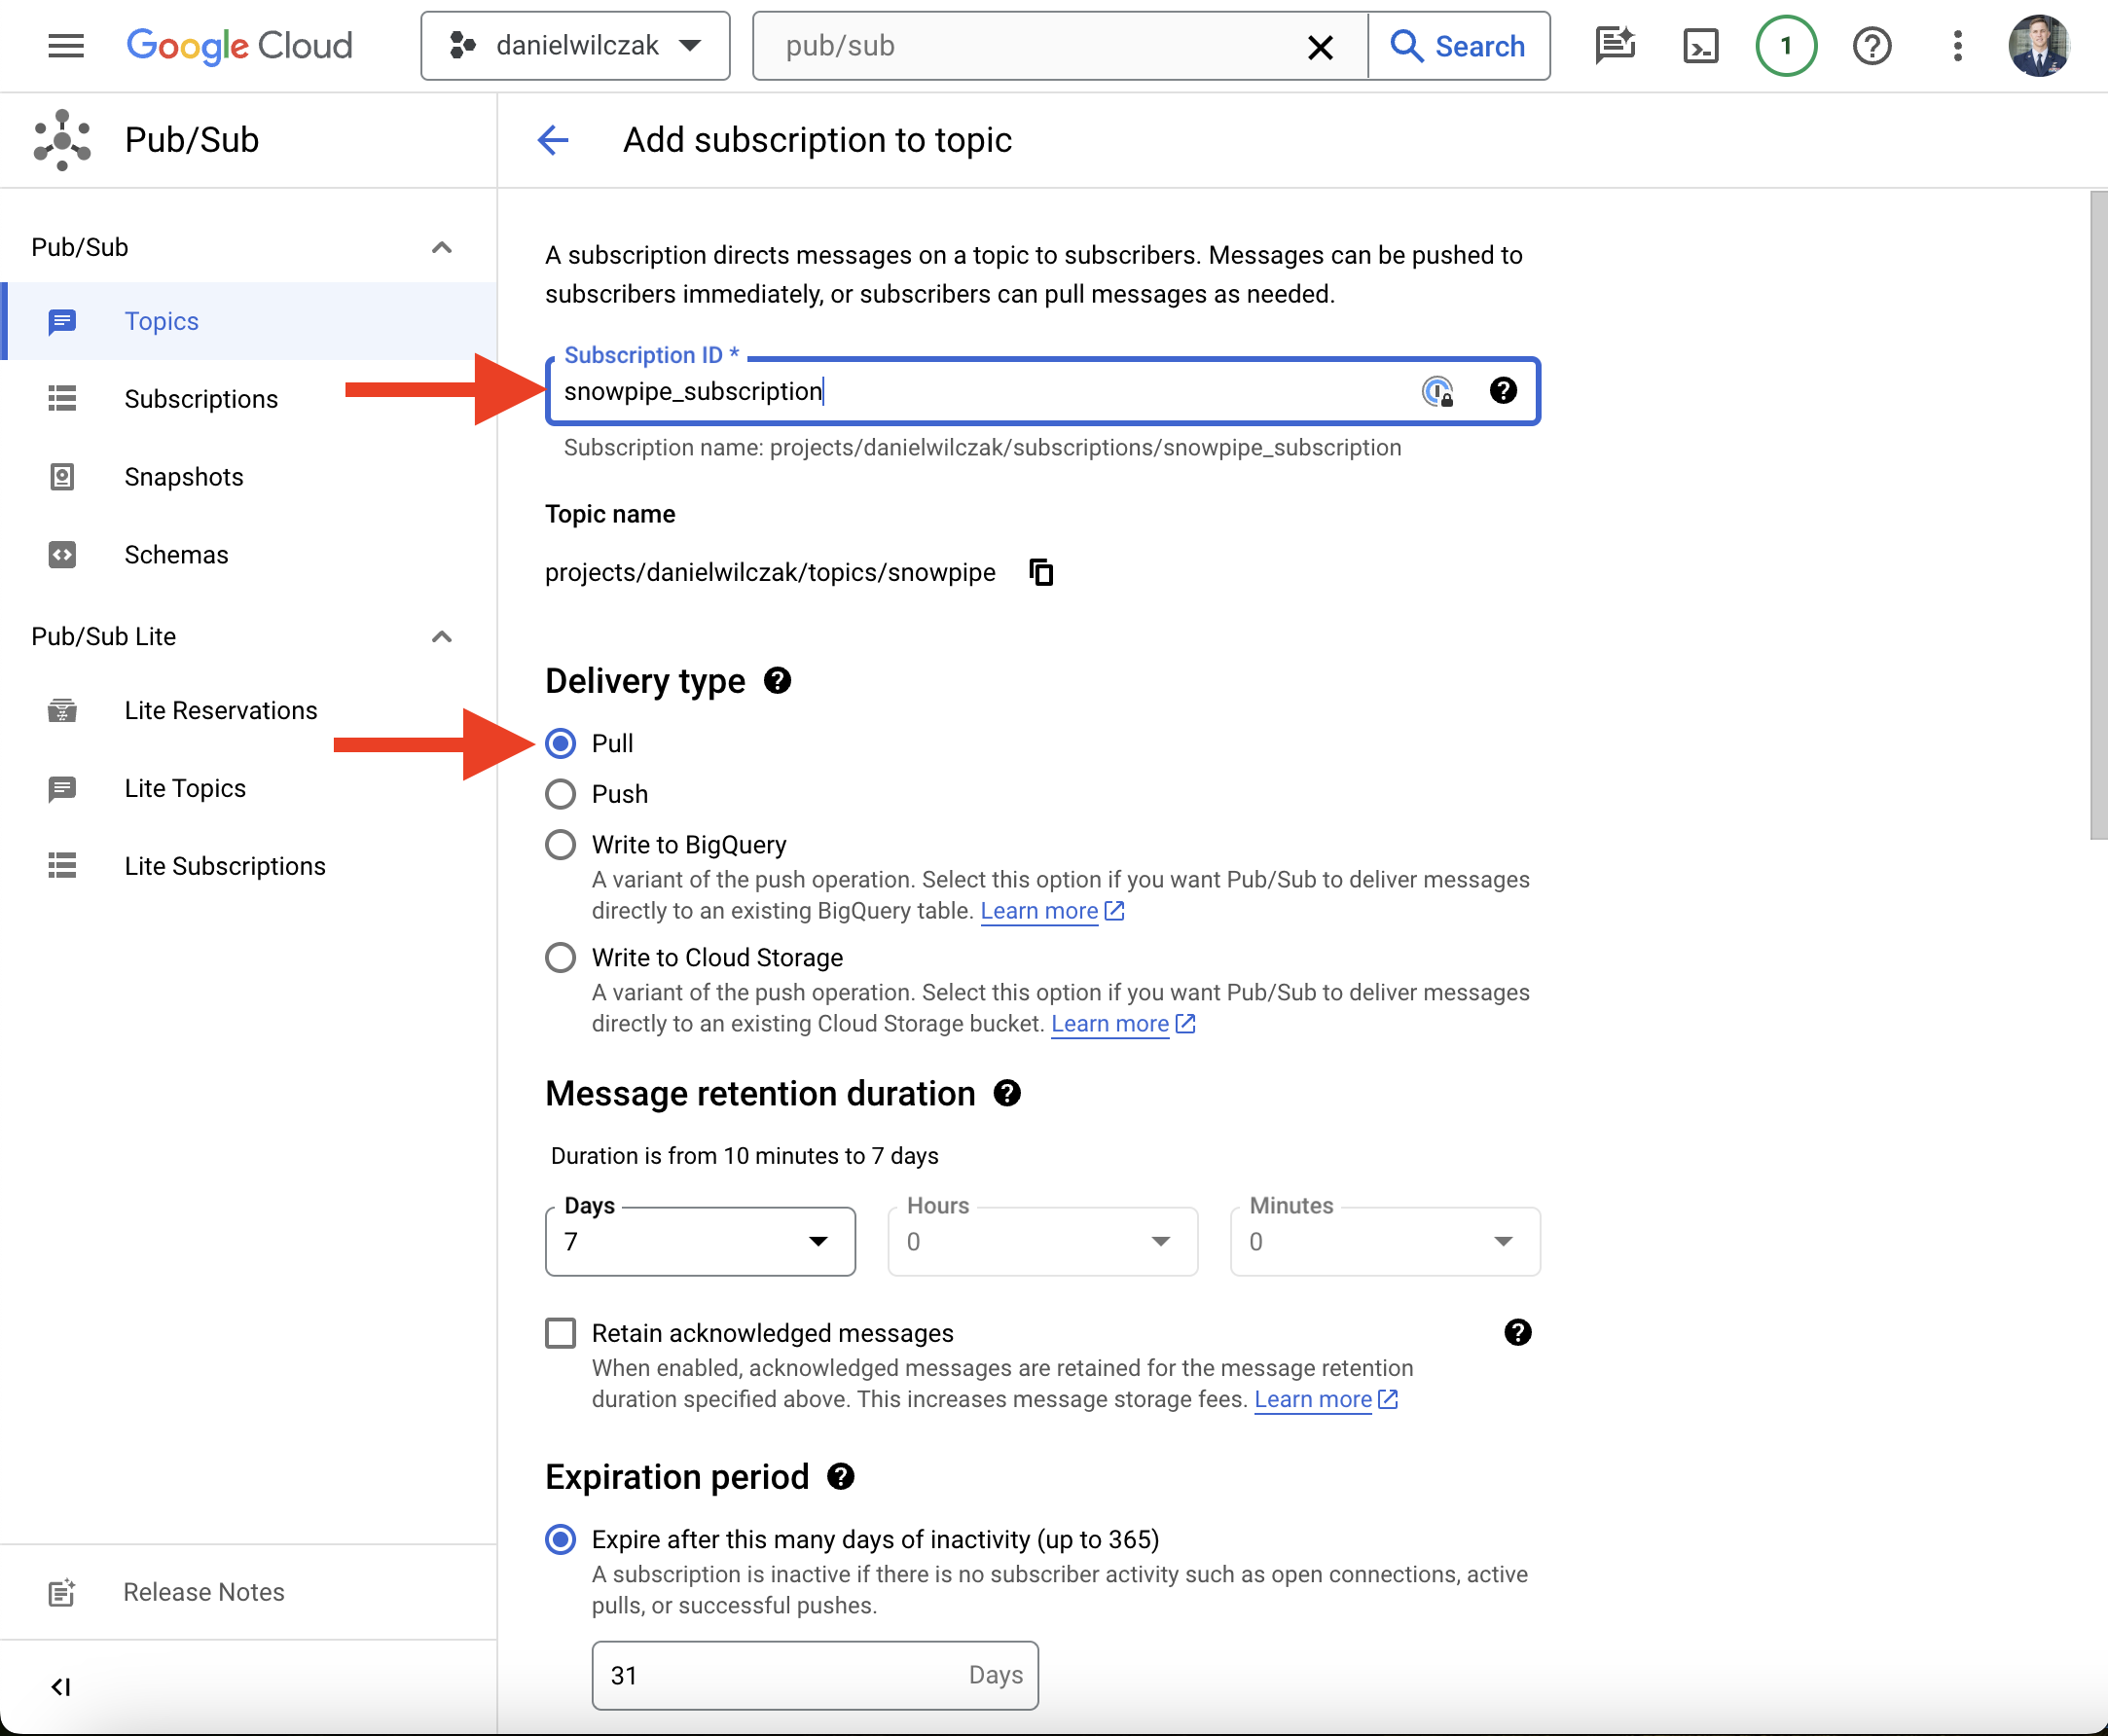Select Write to Cloud Storage delivery type
The height and width of the screenshot is (1736, 2108).
click(x=560, y=958)
